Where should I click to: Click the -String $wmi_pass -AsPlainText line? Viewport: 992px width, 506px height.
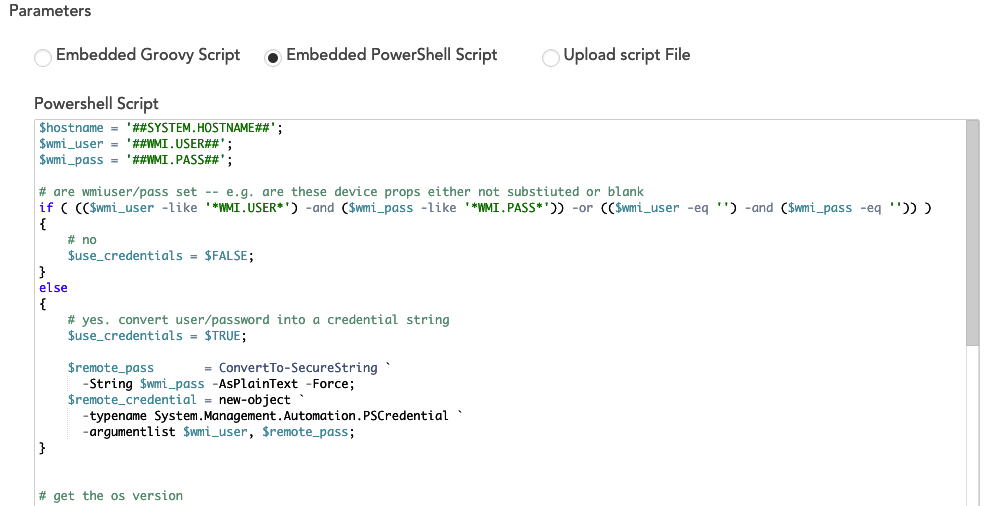point(218,384)
